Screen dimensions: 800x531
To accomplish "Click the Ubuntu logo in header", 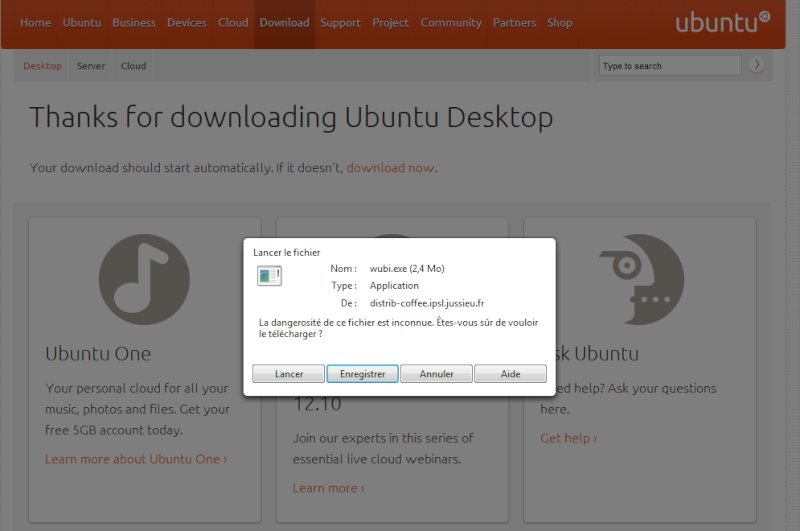I will coord(723,22).
